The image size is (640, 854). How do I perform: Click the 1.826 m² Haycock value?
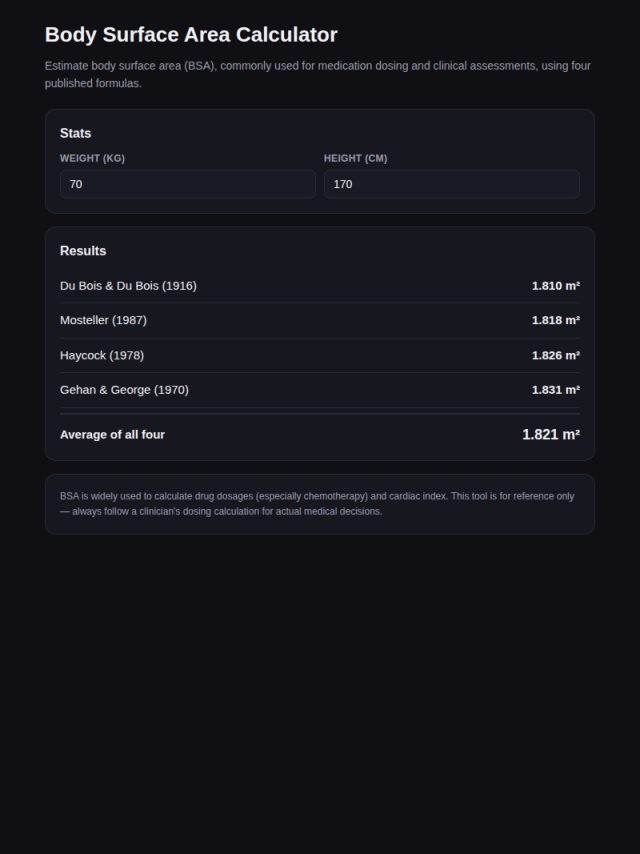pyautogui.click(x=556, y=355)
